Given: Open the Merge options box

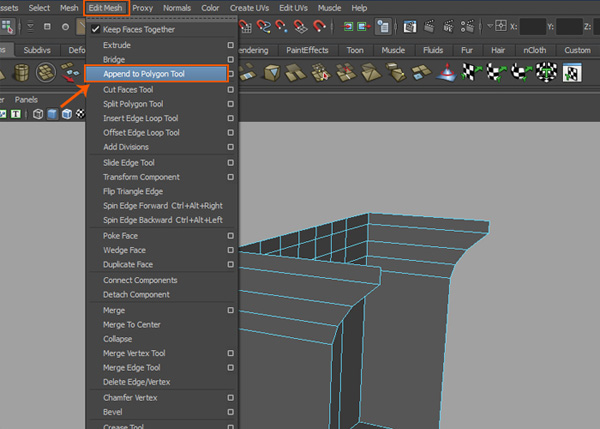Looking at the screenshot, I should 230,310.
